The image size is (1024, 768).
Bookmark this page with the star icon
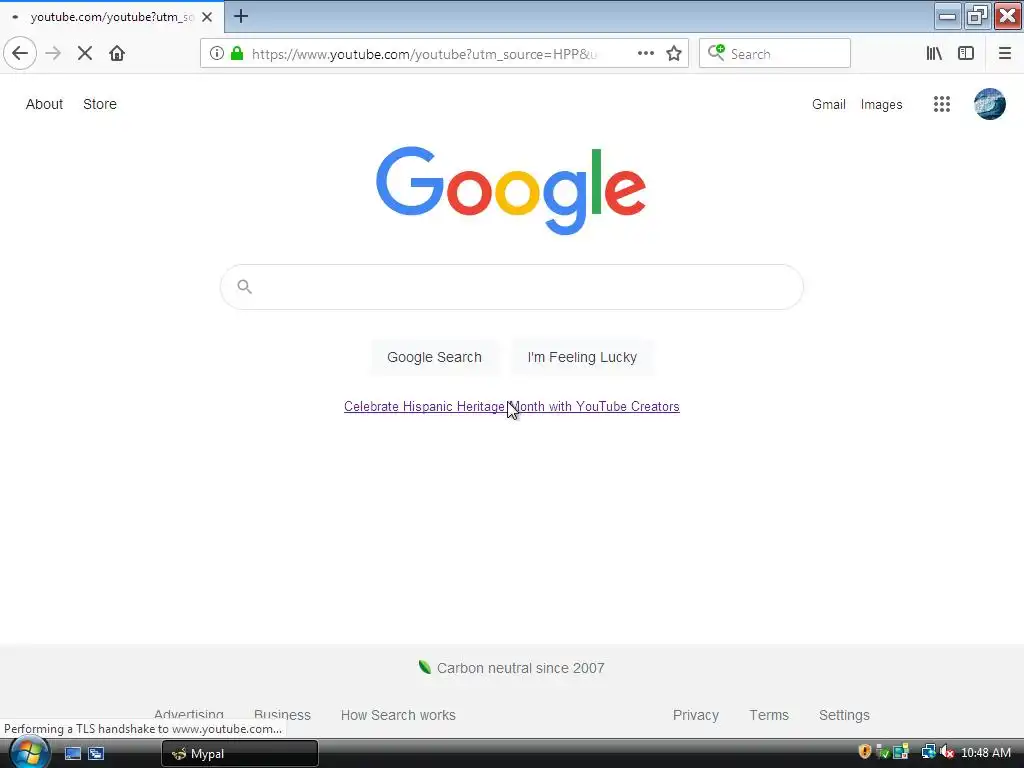[674, 53]
